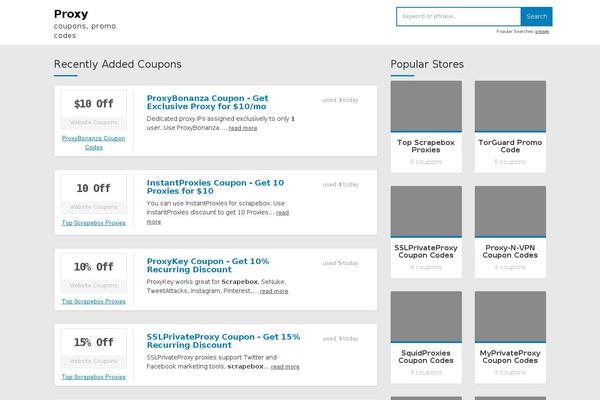Click the blue Search button
Screen dimensions: 600x400
click(x=536, y=16)
